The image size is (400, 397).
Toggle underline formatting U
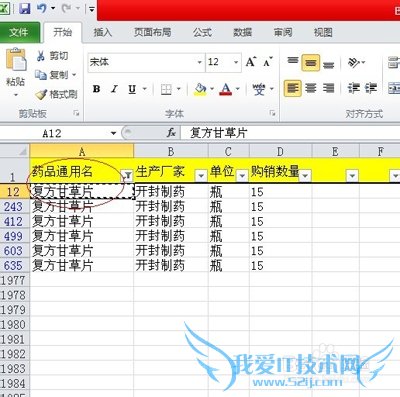click(132, 89)
